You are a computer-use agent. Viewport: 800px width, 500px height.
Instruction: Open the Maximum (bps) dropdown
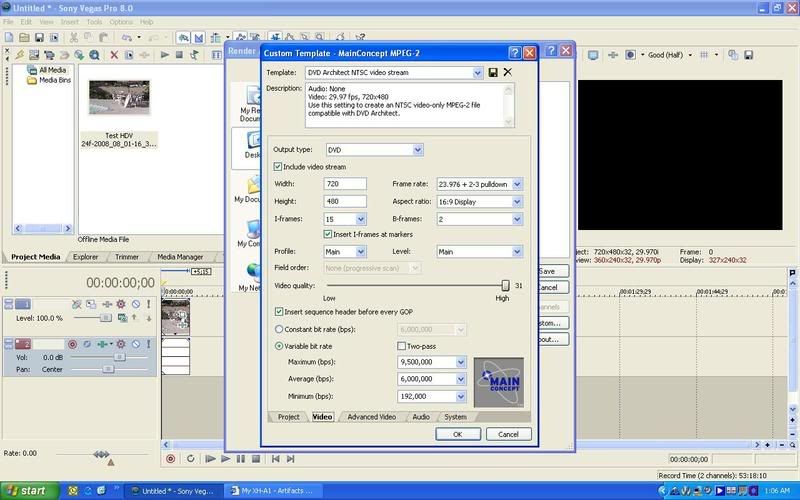pyautogui.click(x=460, y=362)
